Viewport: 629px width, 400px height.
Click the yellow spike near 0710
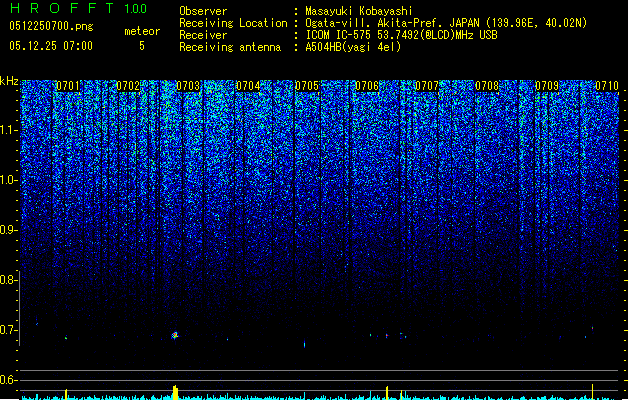pyautogui.click(x=592, y=392)
